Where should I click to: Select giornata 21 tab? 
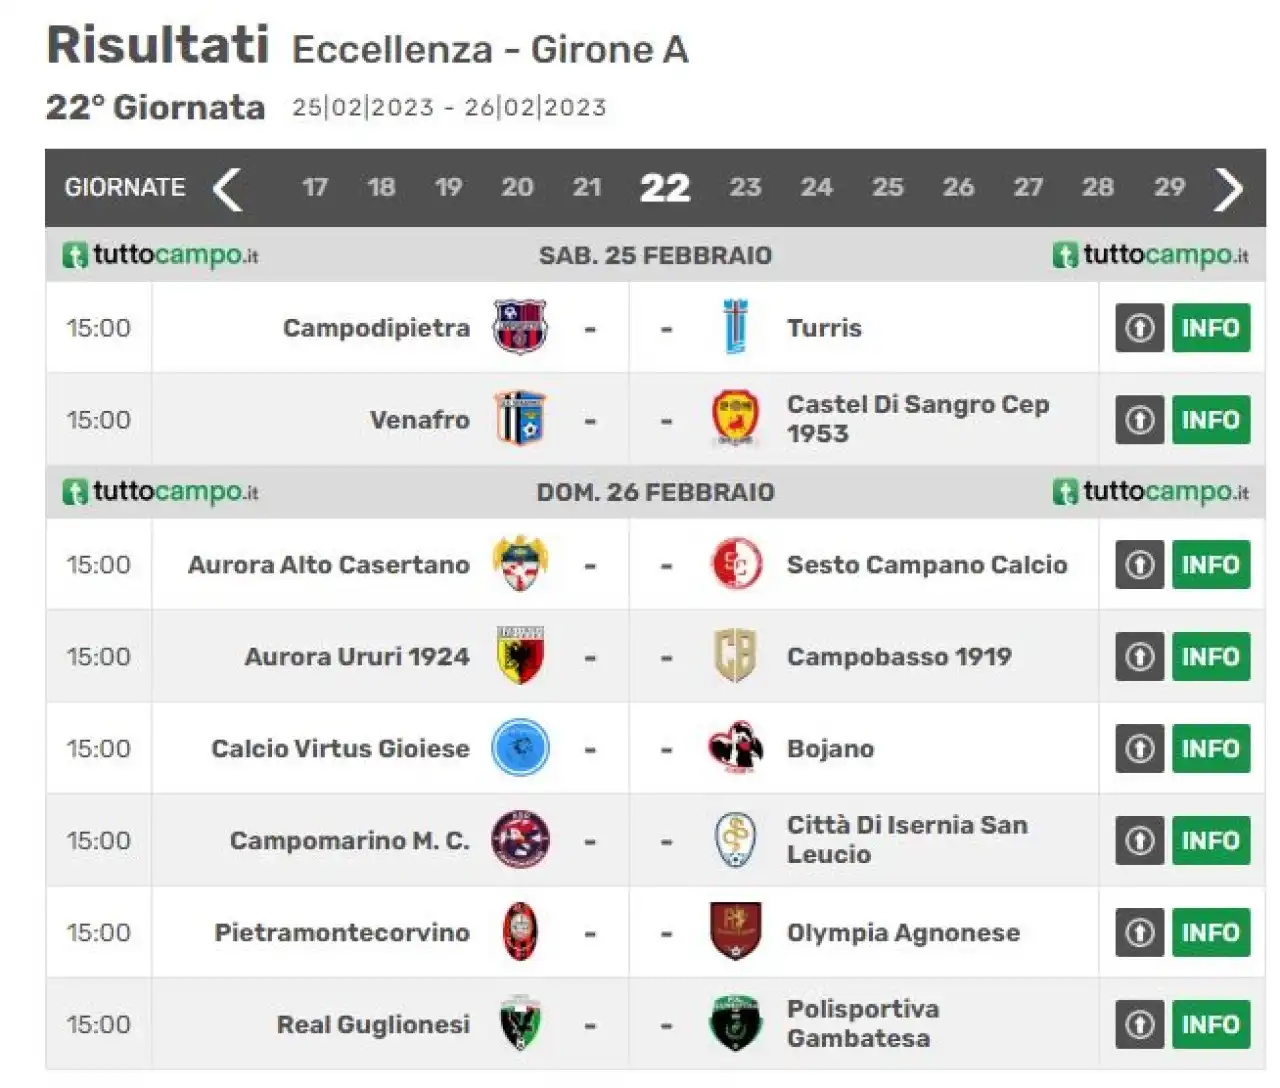(x=587, y=187)
